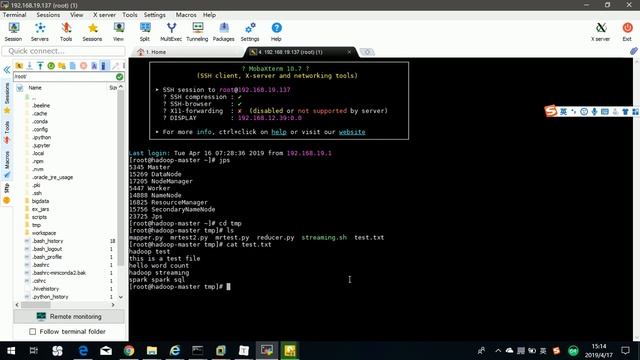Image resolution: width=640 pixels, height=360 pixels.
Task: Click the Exit power icon
Action: point(627,32)
